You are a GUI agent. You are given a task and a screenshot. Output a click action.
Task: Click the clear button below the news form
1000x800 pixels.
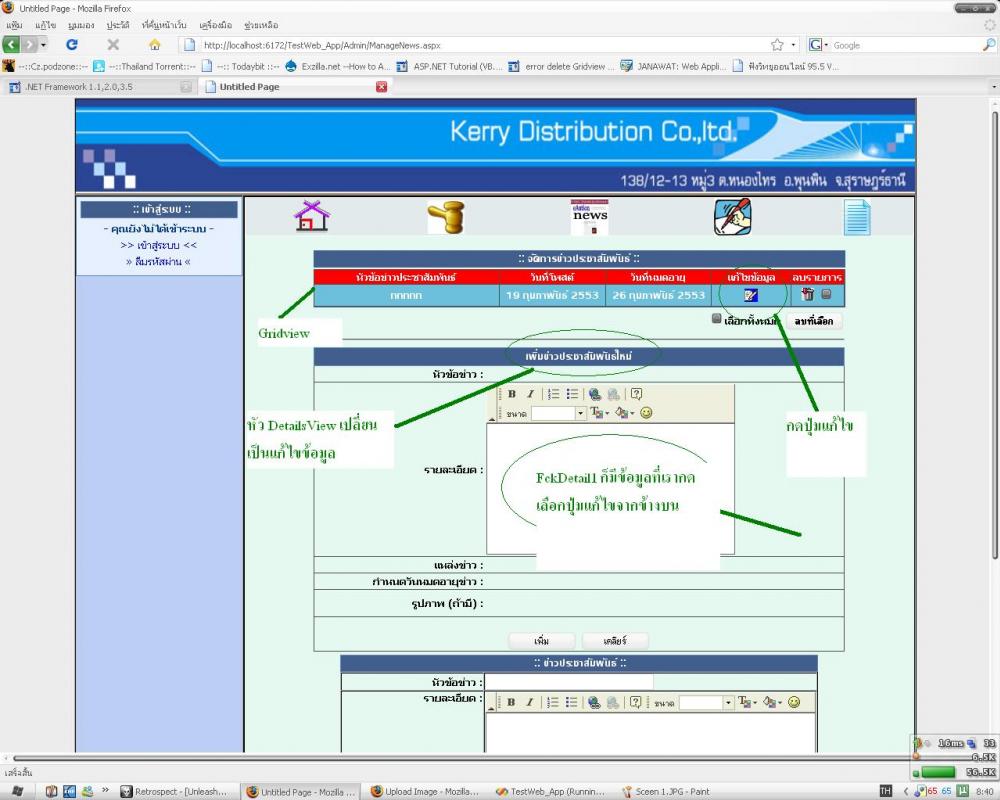[x=615, y=641]
